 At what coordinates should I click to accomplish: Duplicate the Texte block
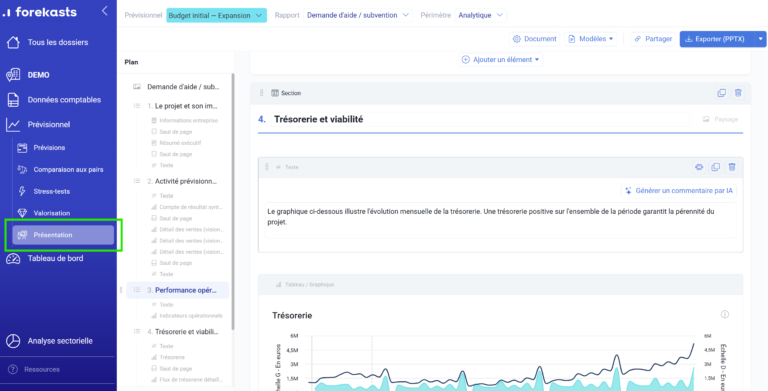(716, 167)
